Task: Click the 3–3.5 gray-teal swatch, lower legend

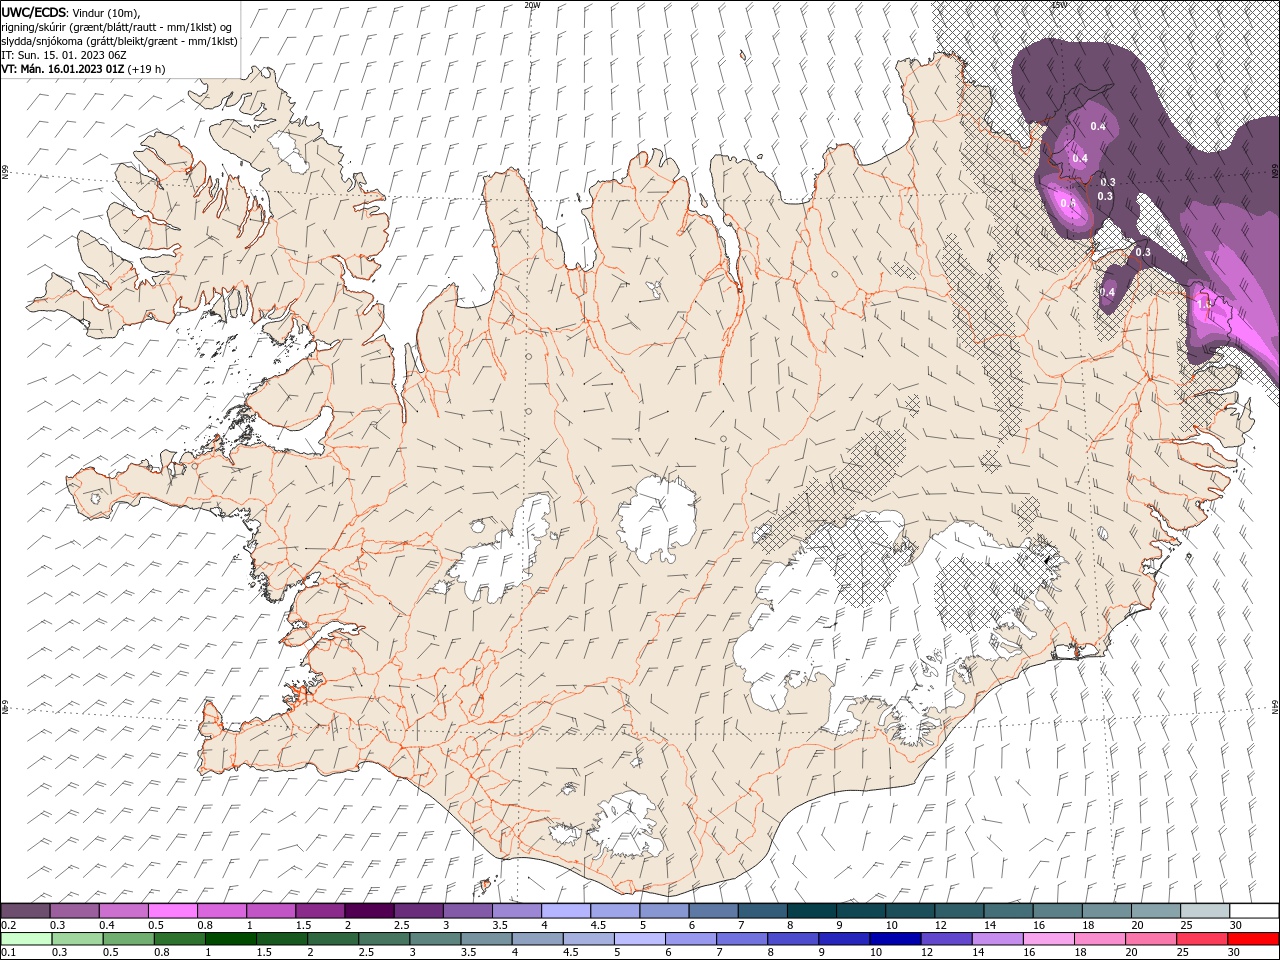Action: click(435, 939)
